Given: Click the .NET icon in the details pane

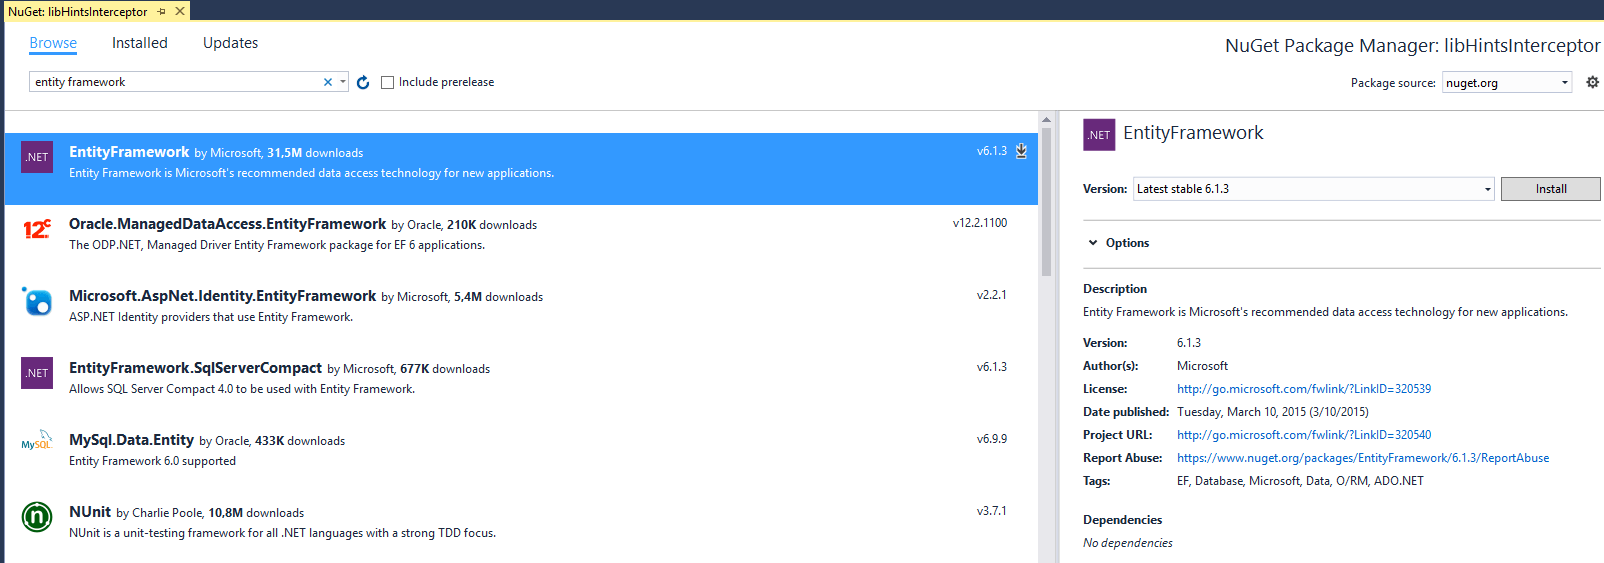Looking at the screenshot, I should click(1099, 134).
